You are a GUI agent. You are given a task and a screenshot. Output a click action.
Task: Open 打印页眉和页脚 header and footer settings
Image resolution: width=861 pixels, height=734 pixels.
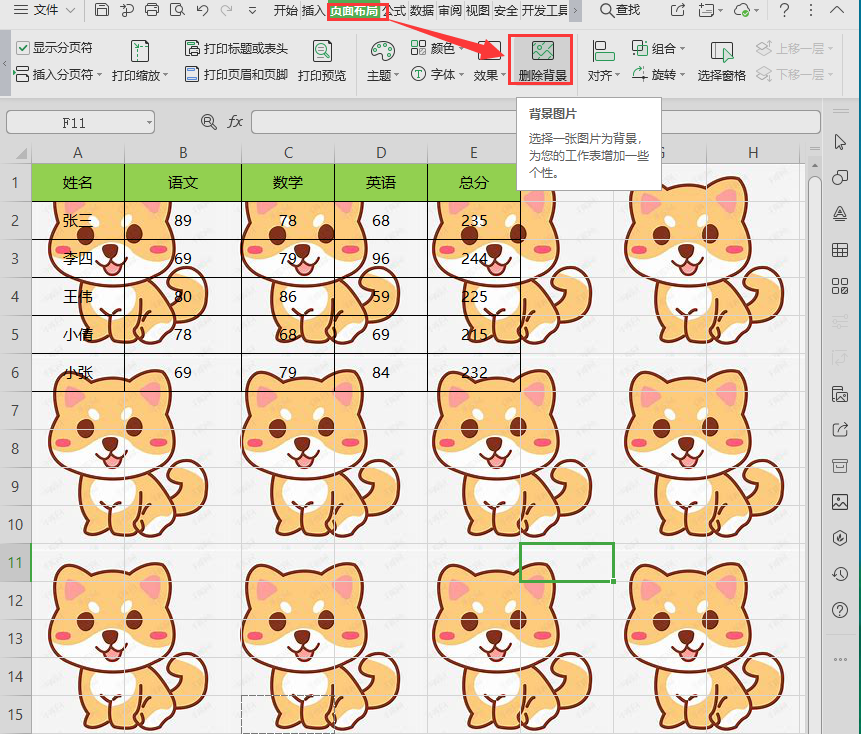[x=236, y=75]
